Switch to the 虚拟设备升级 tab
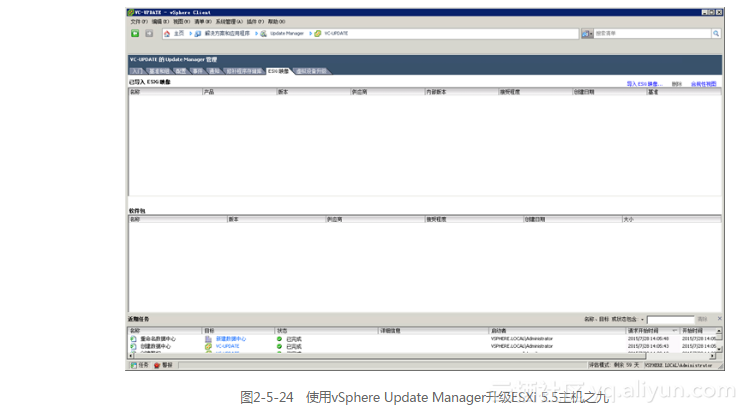Image resolution: width=747 pixels, height=414 pixels. point(311,71)
